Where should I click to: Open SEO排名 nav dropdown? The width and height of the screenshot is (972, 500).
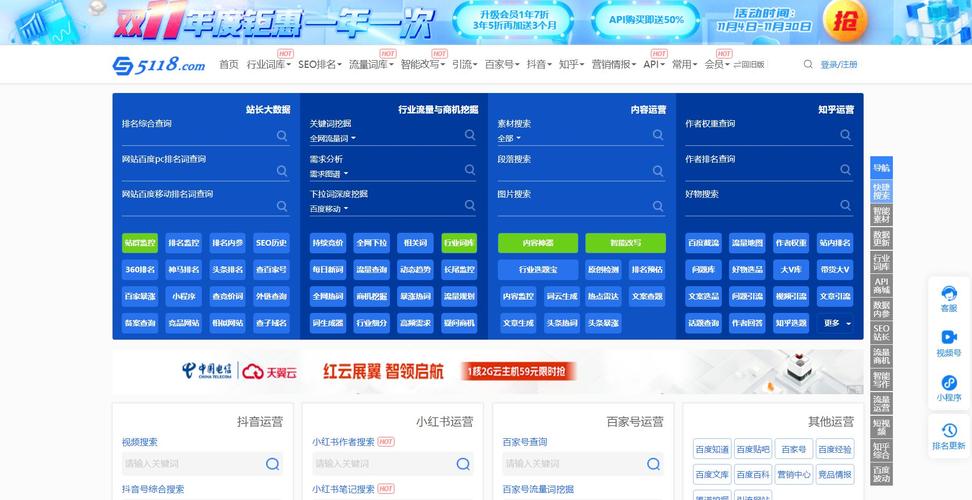(x=319, y=64)
